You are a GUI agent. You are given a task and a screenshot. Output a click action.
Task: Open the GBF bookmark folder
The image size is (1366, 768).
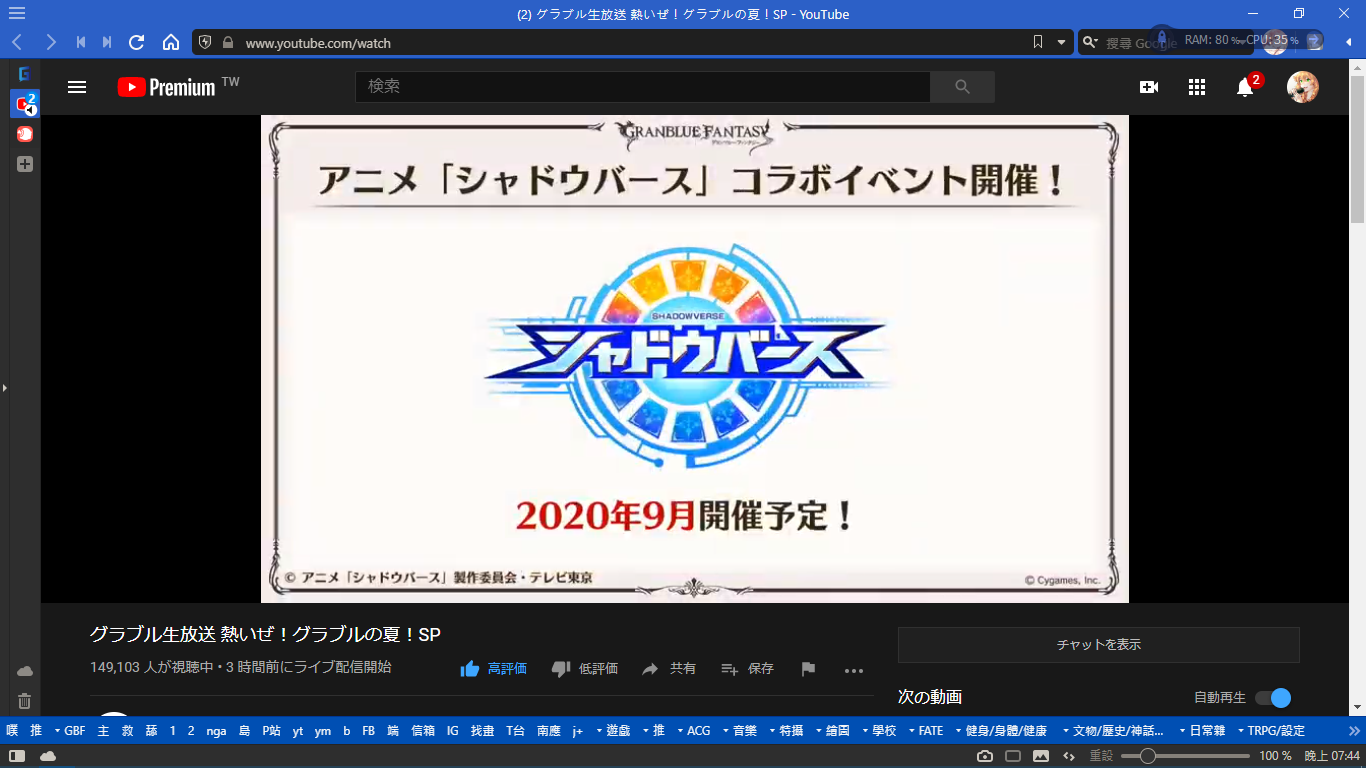click(69, 731)
